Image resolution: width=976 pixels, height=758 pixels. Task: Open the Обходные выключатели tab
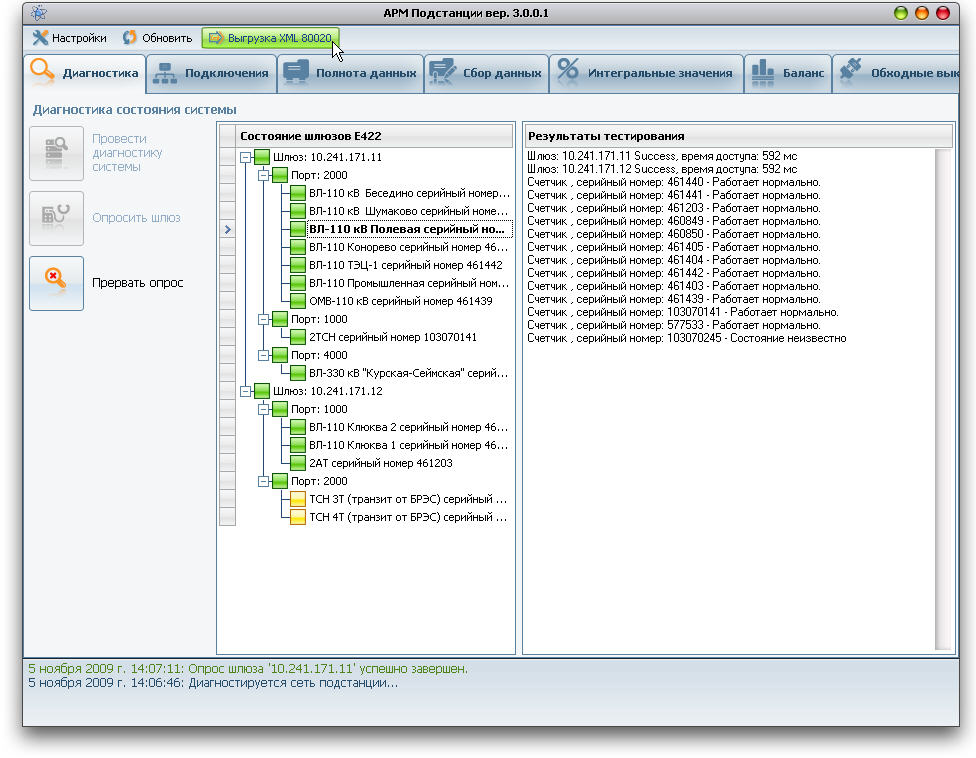(x=896, y=73)
